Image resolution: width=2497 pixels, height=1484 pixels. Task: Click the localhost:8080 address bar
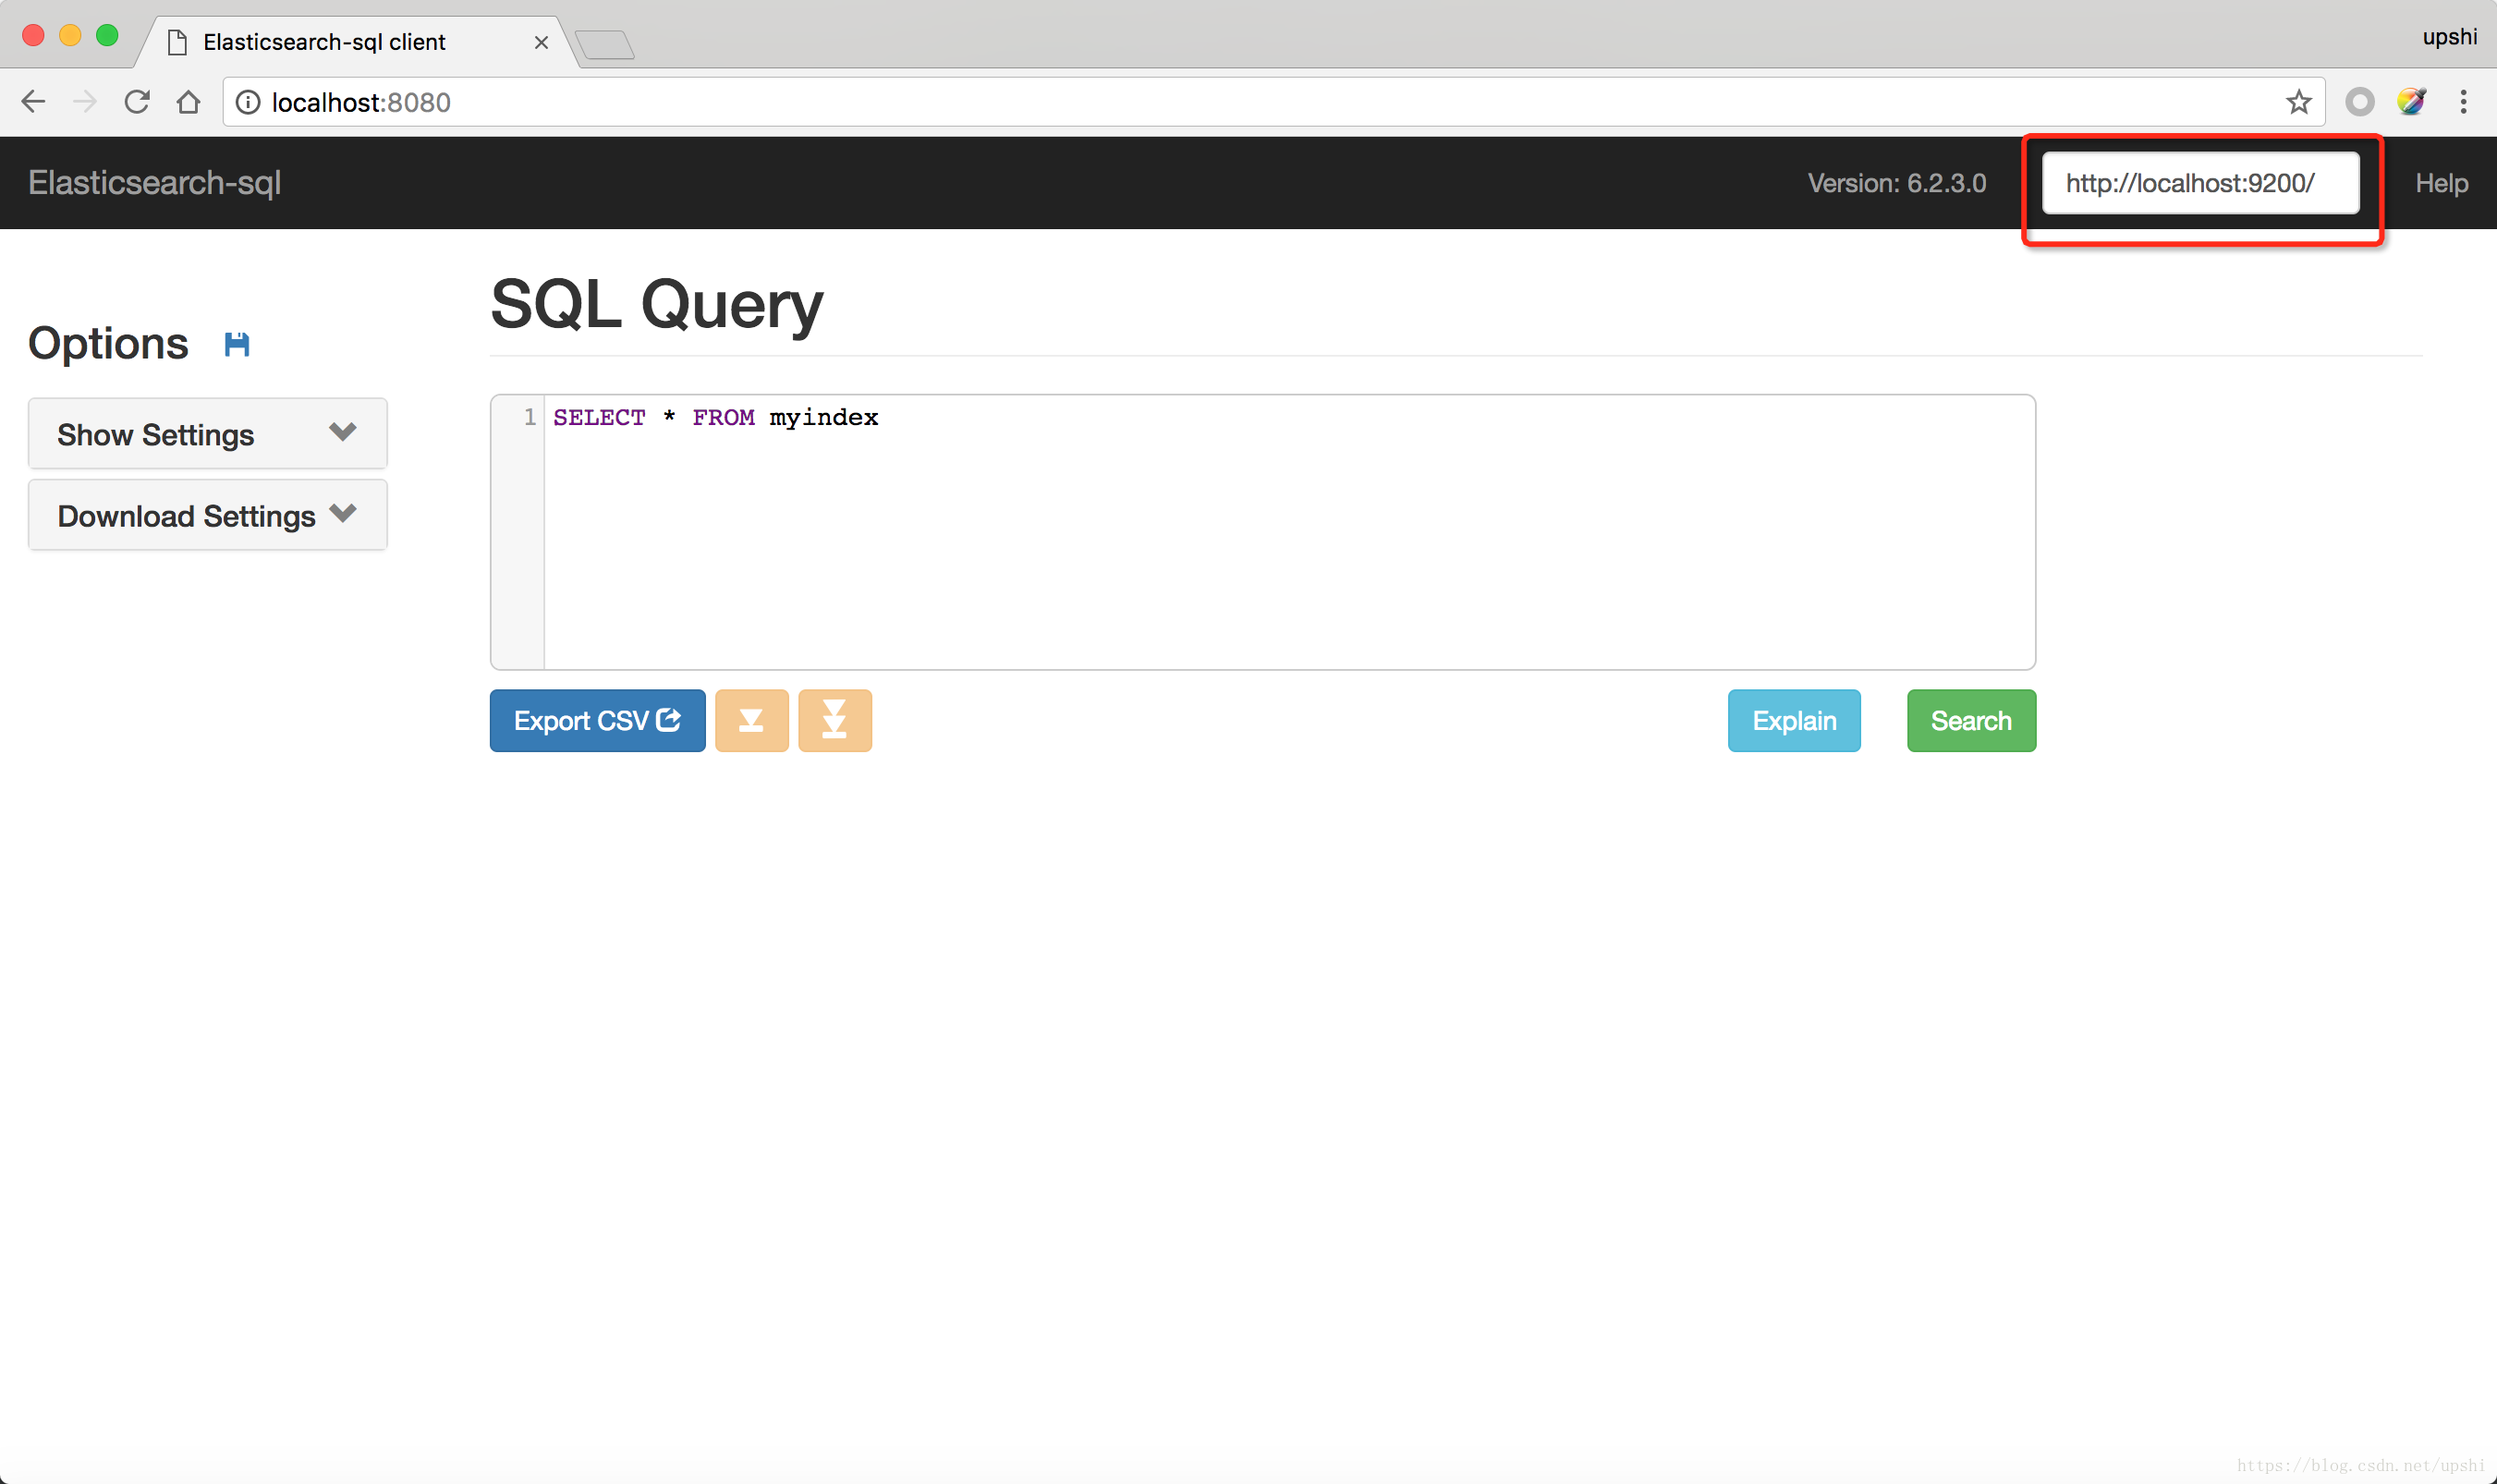point(1273,102)
